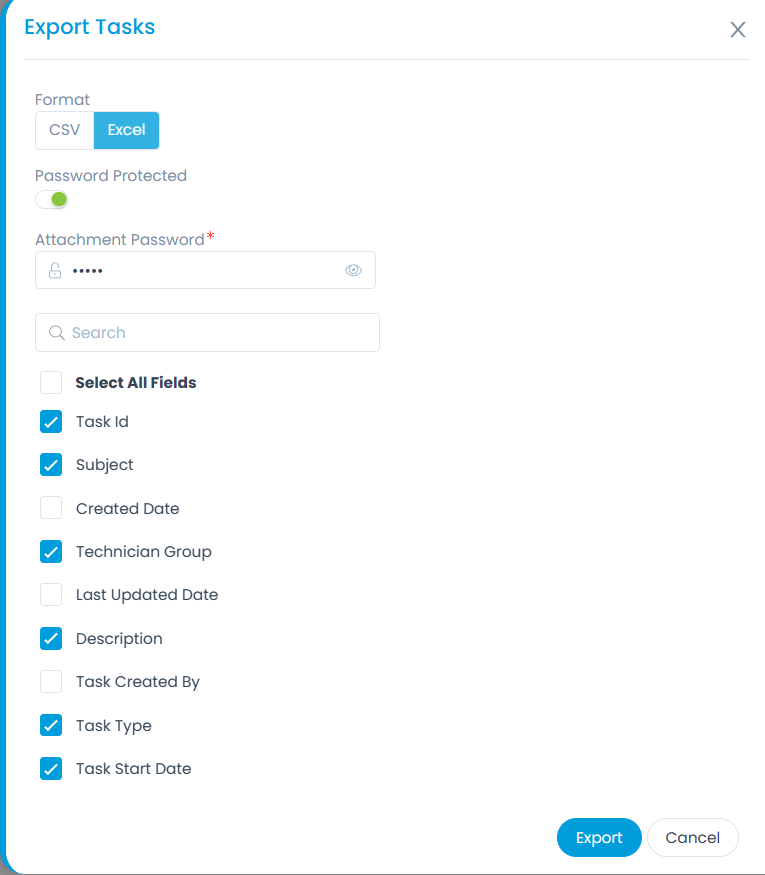Uncheck the Subject checkbox
The height and width of the screenshot is (875, 765).
51,465
